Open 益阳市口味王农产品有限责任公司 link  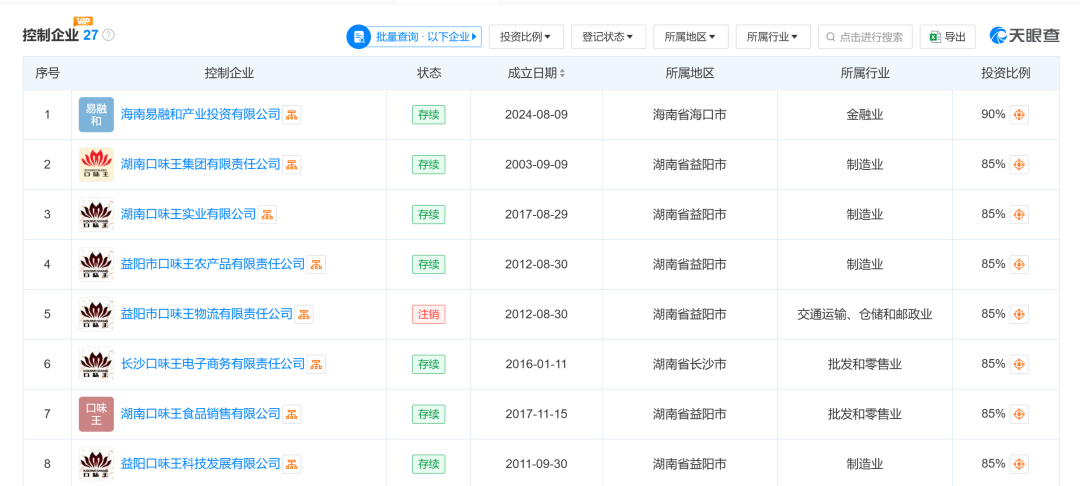(x=213, y=264)
